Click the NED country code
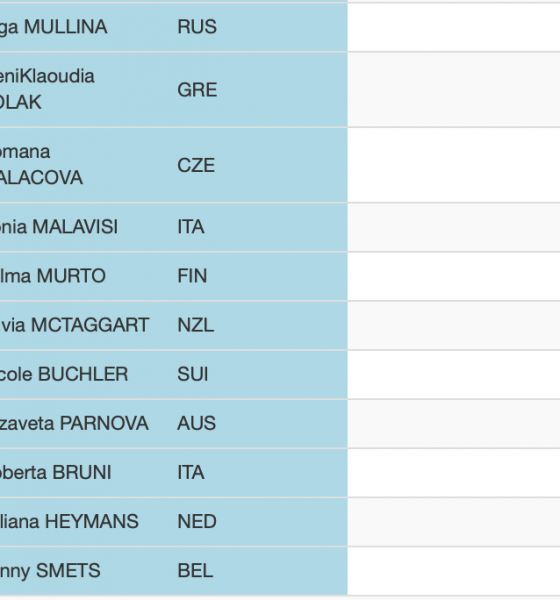Screen dimensions: 560x600 click(197, 522)
